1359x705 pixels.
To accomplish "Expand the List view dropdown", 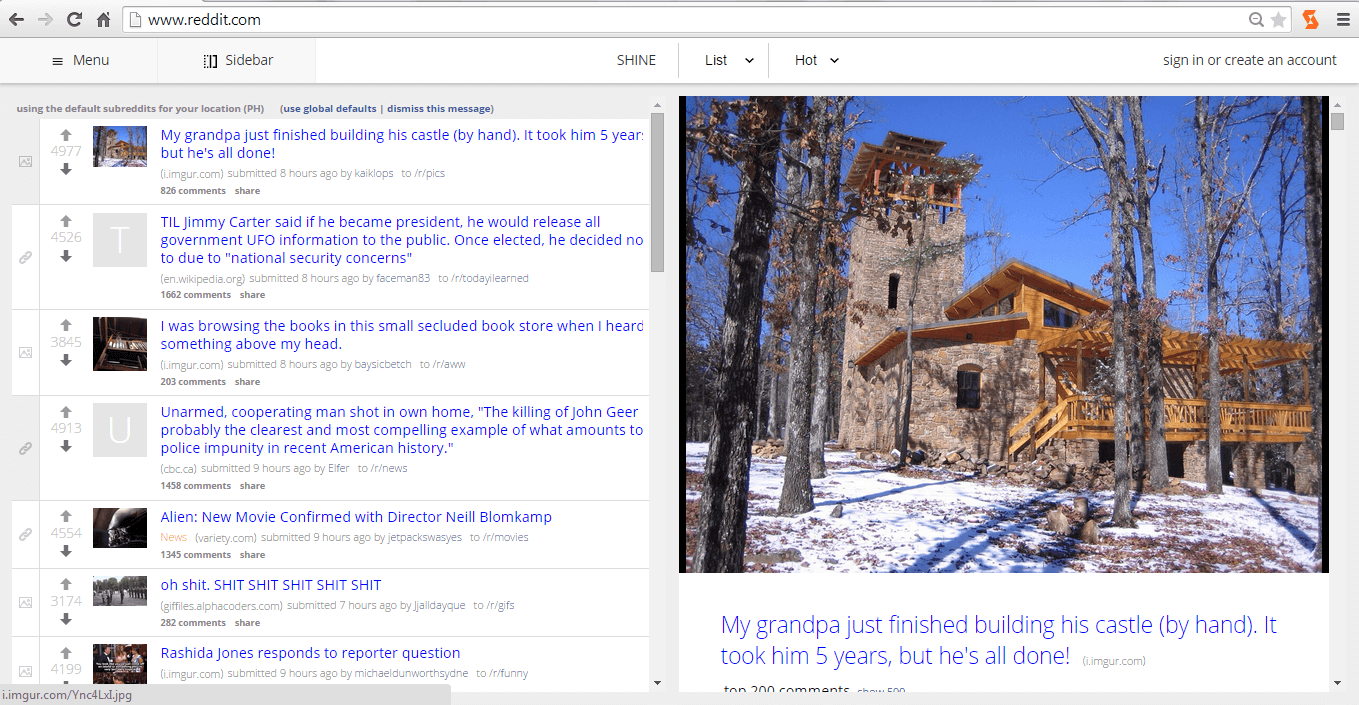I will tap(729, 60).
